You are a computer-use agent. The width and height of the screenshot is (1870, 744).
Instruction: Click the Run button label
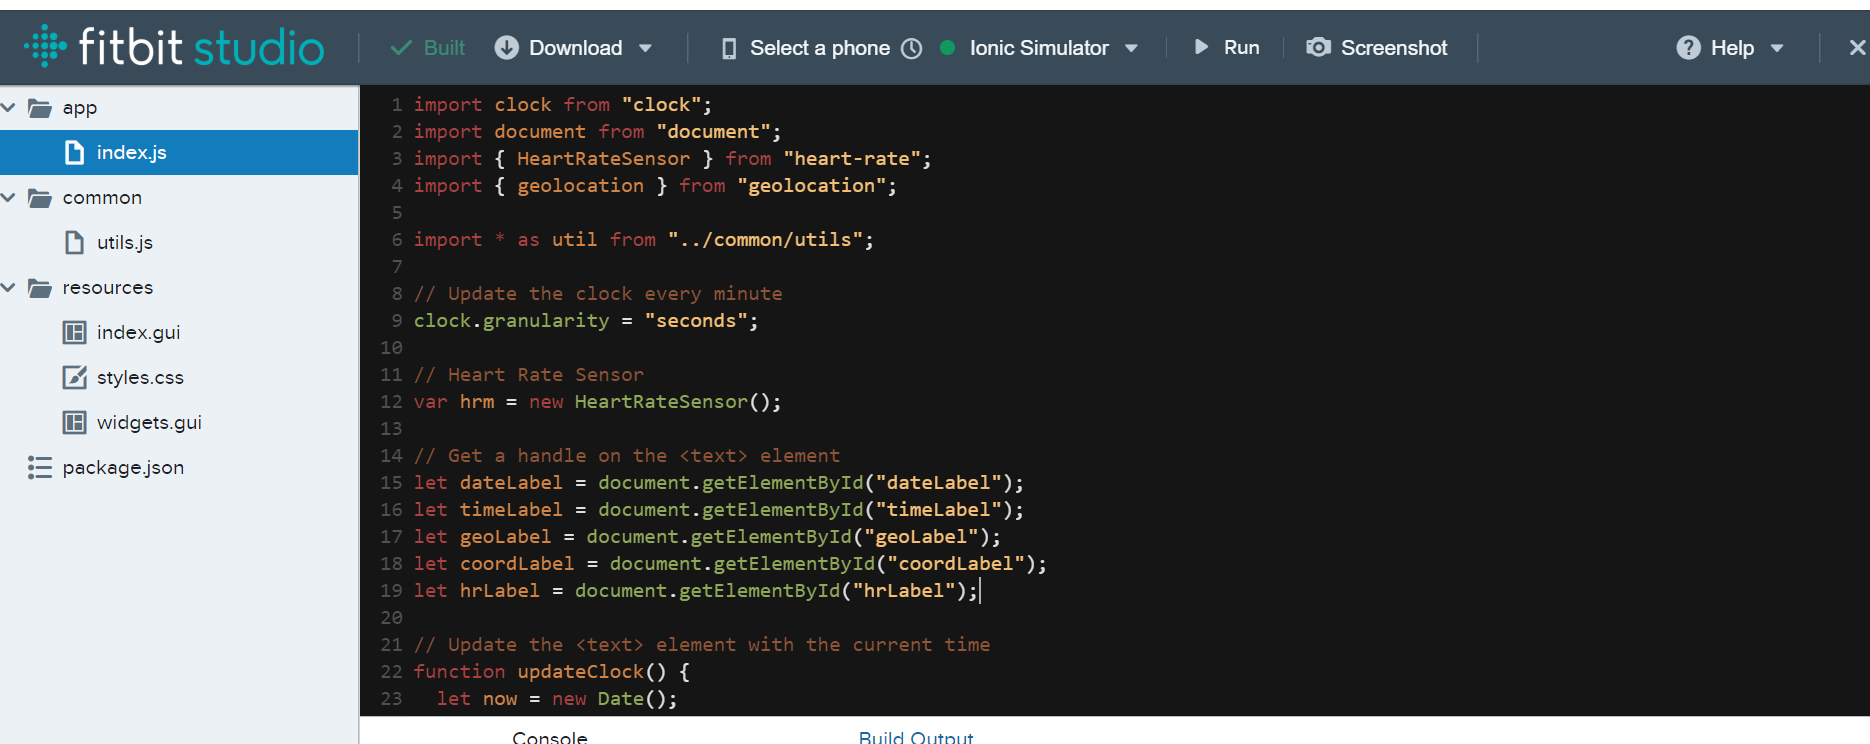[1242, 48]
